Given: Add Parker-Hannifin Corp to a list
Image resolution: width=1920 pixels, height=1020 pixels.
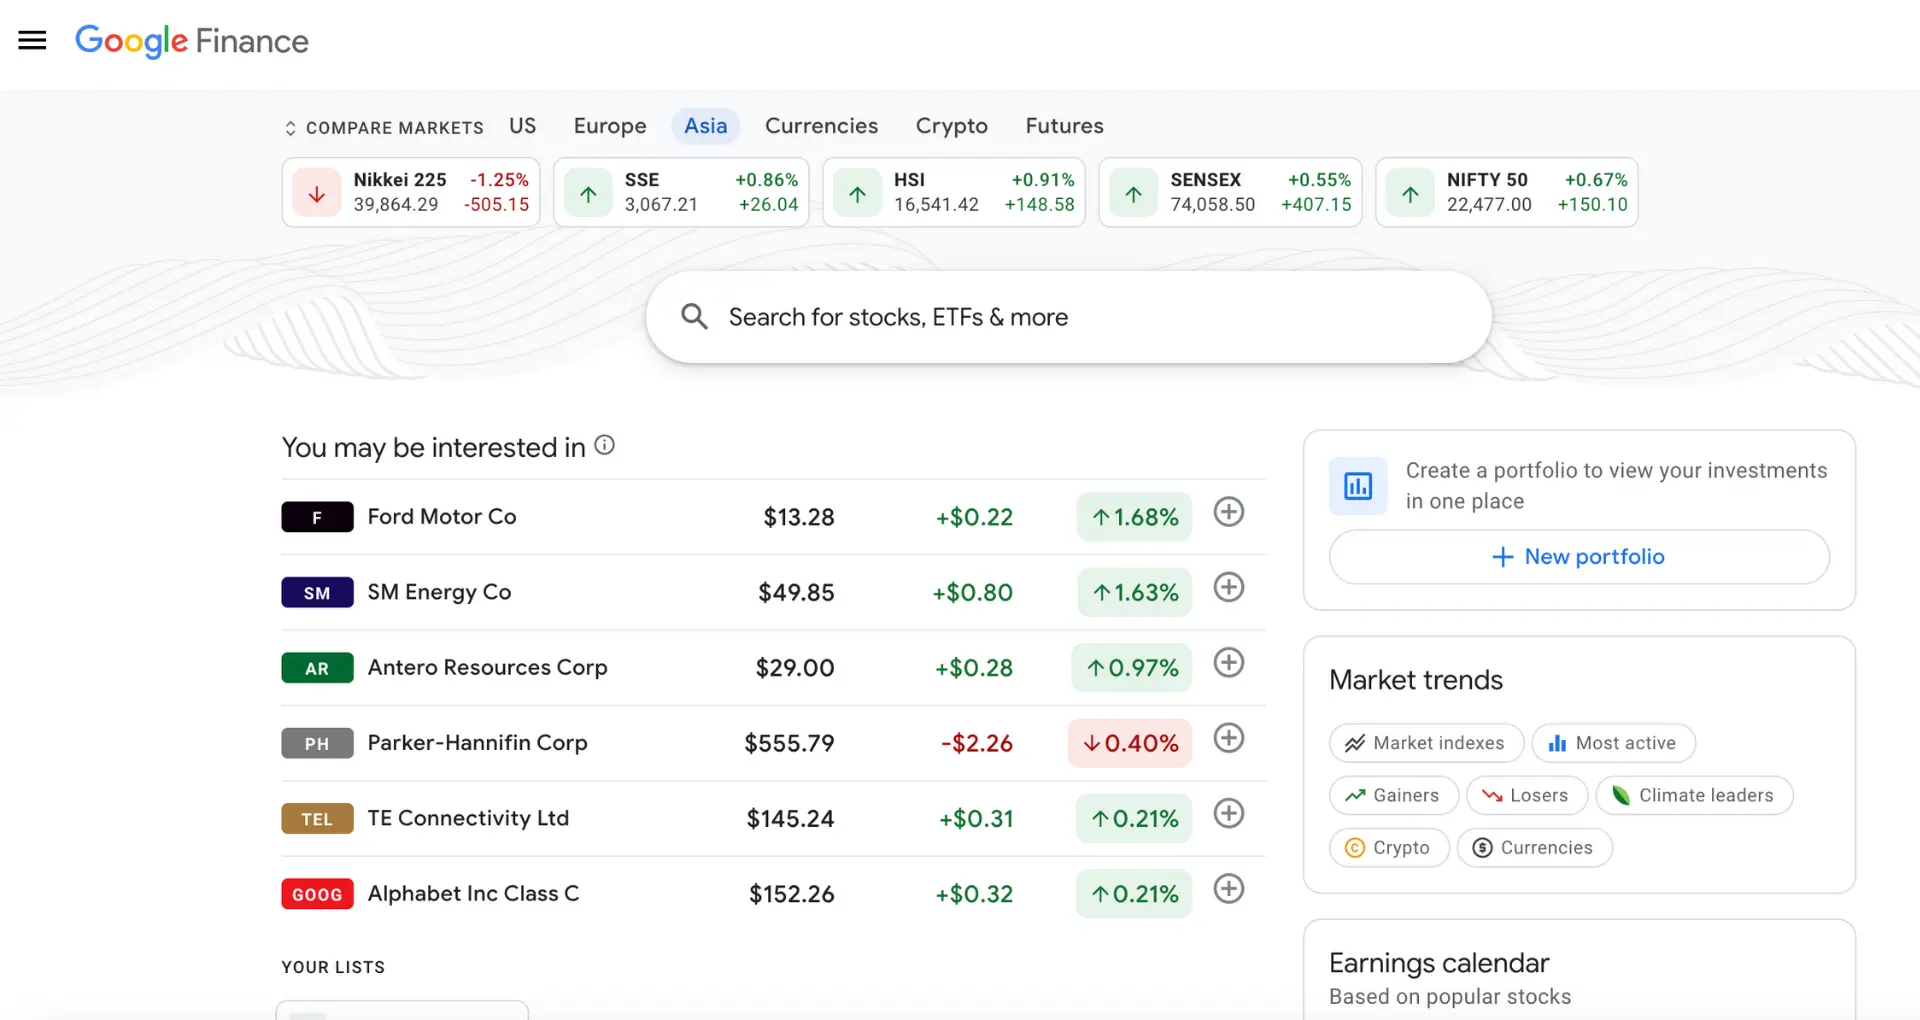Looking at the screenshot, I should (1228, 738).
